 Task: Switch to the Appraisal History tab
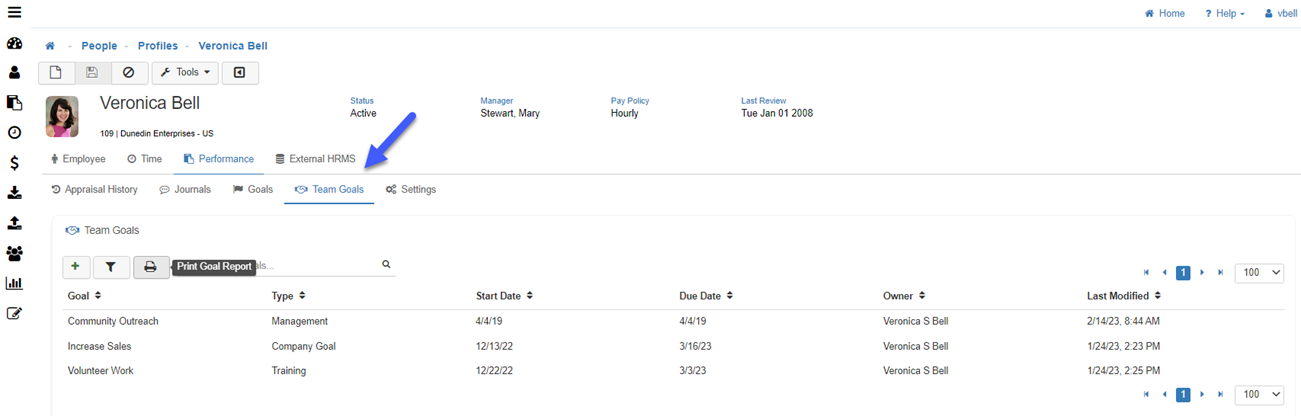(x=94, y=189)
